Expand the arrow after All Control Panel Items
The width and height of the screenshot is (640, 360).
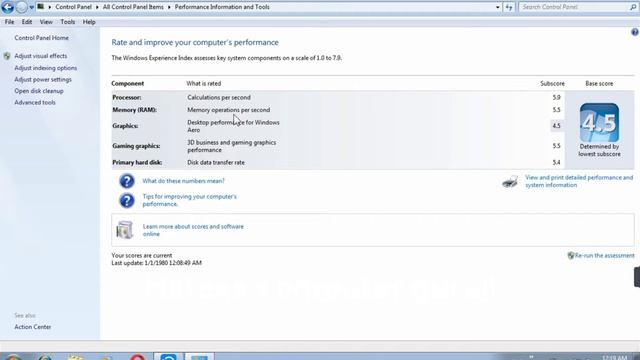click(169, 7)
